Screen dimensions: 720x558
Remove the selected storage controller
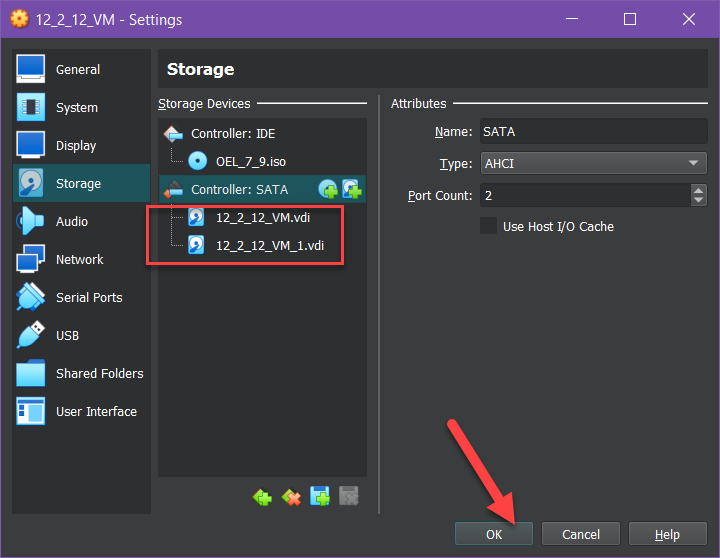tap(292, 496)
